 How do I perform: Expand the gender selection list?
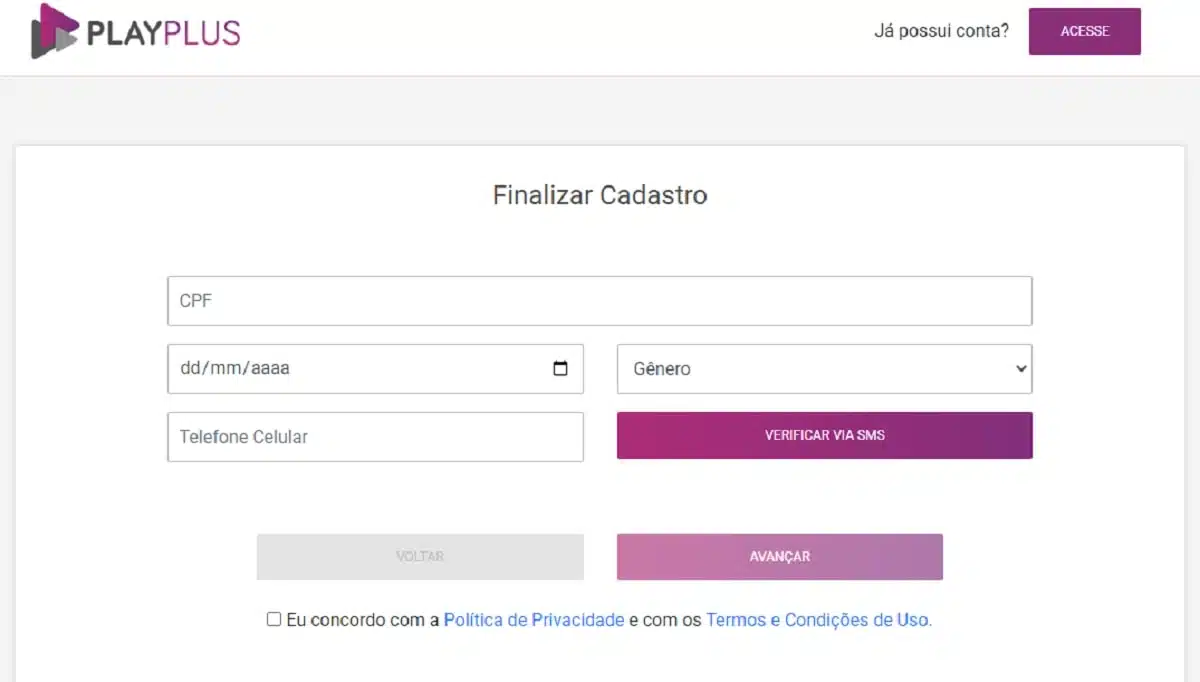click(825, 368)
